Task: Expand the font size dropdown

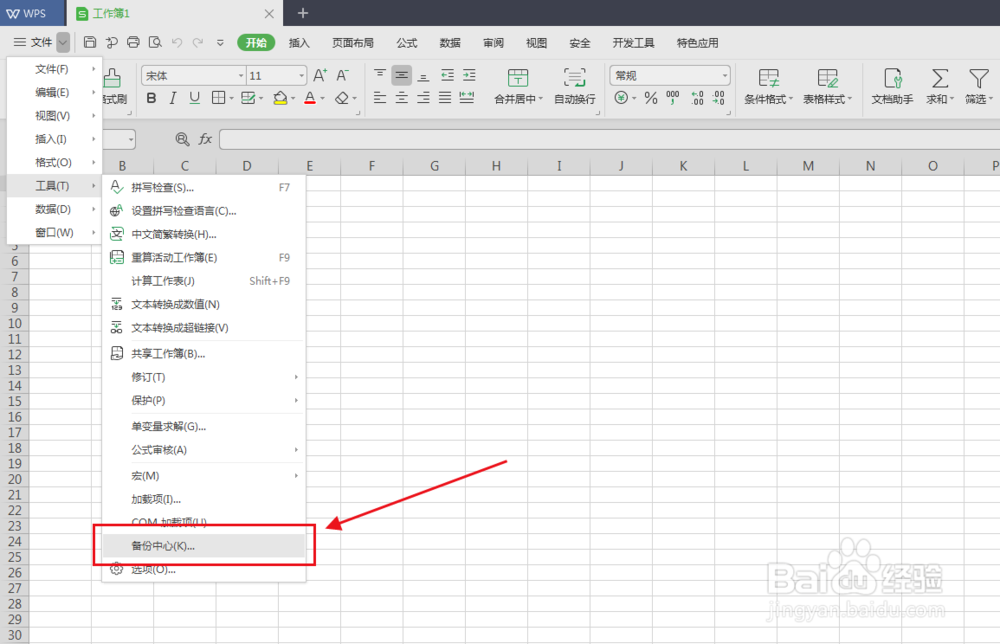Action: coord(300,75)
